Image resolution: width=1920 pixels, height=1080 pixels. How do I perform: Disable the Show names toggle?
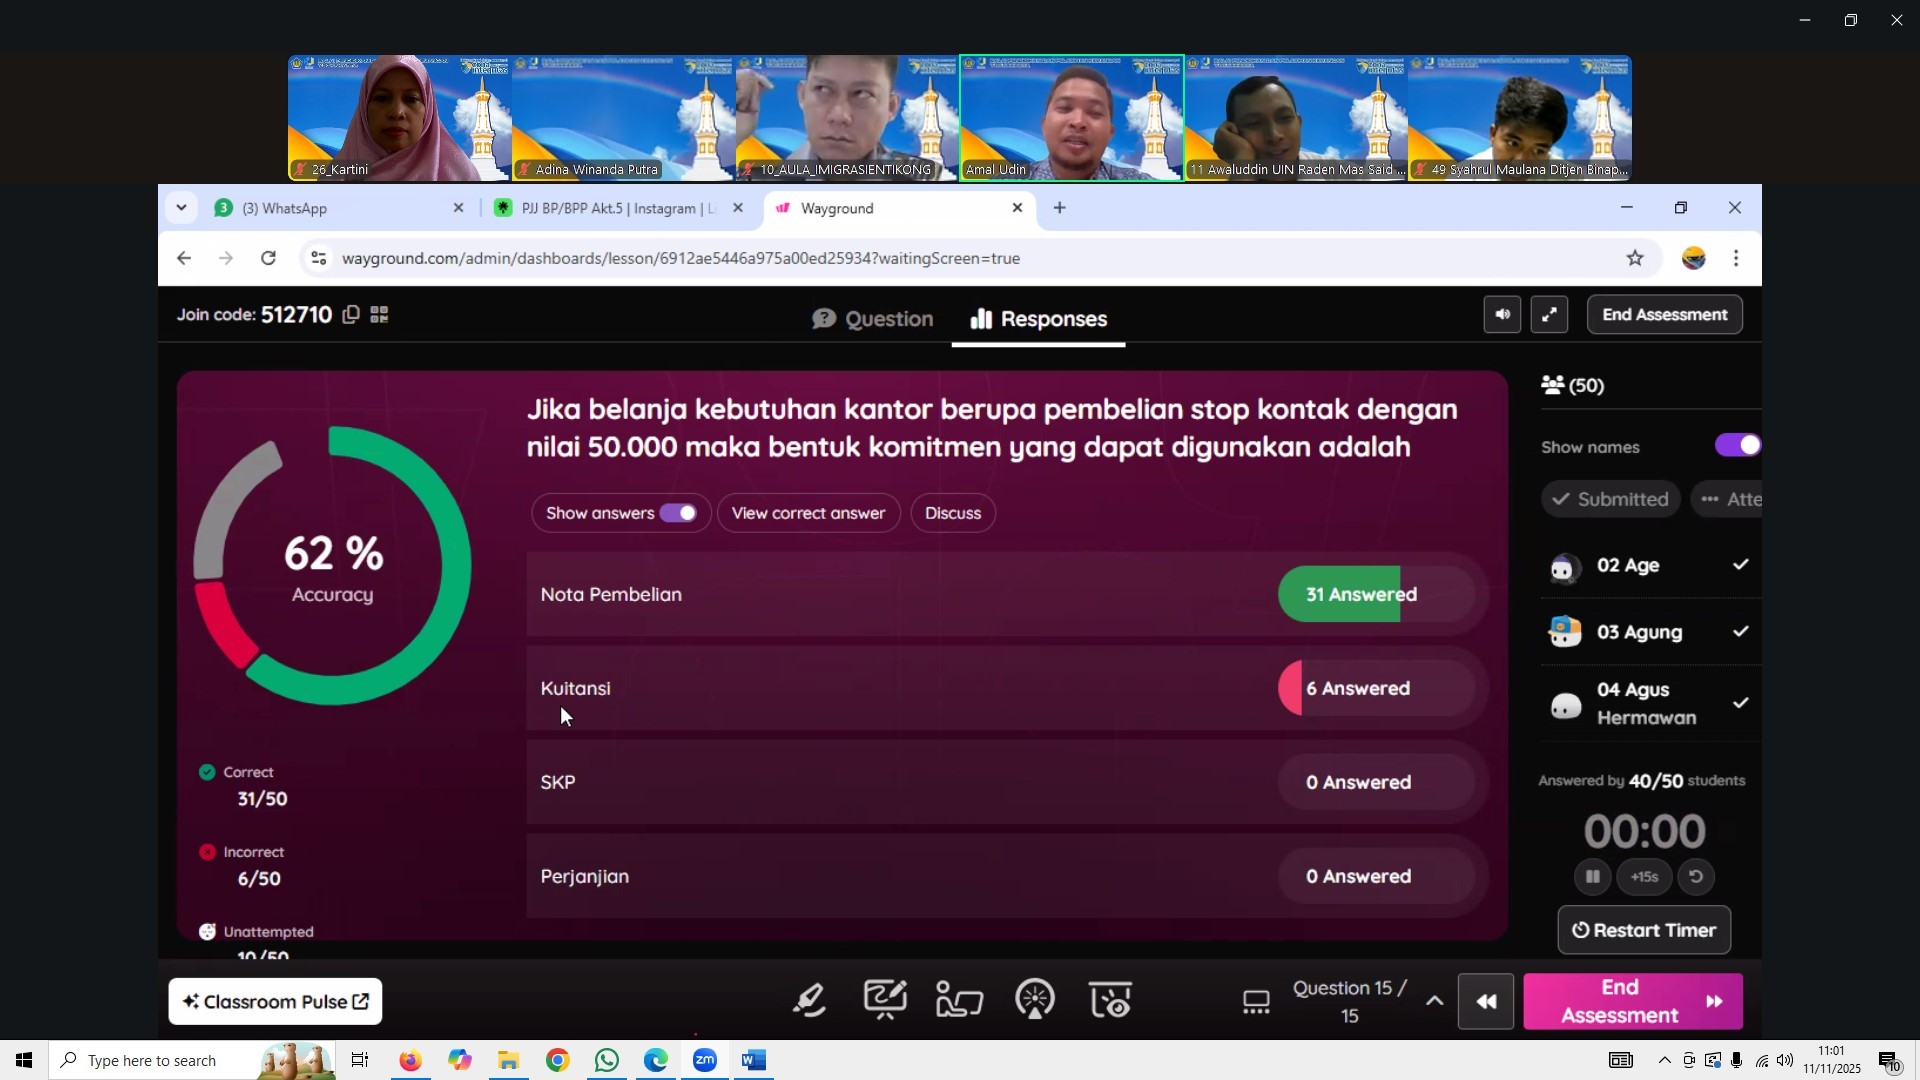[1738, 446]
